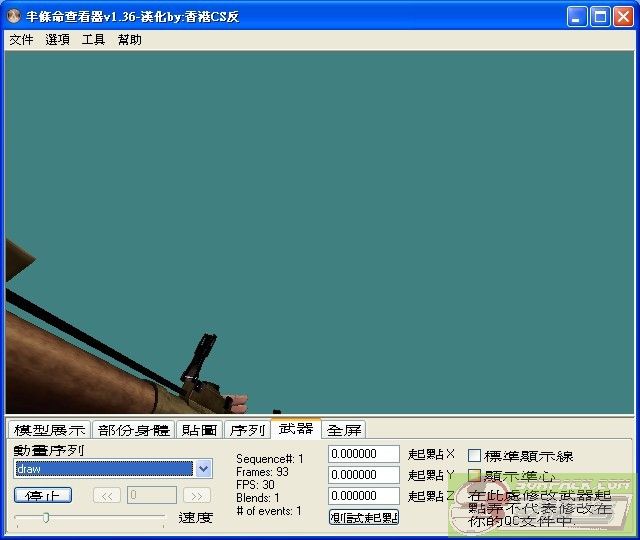Screen dimensions: 640x540
Task: Switch to the 模型展示 tab
Action: [49, 430]
